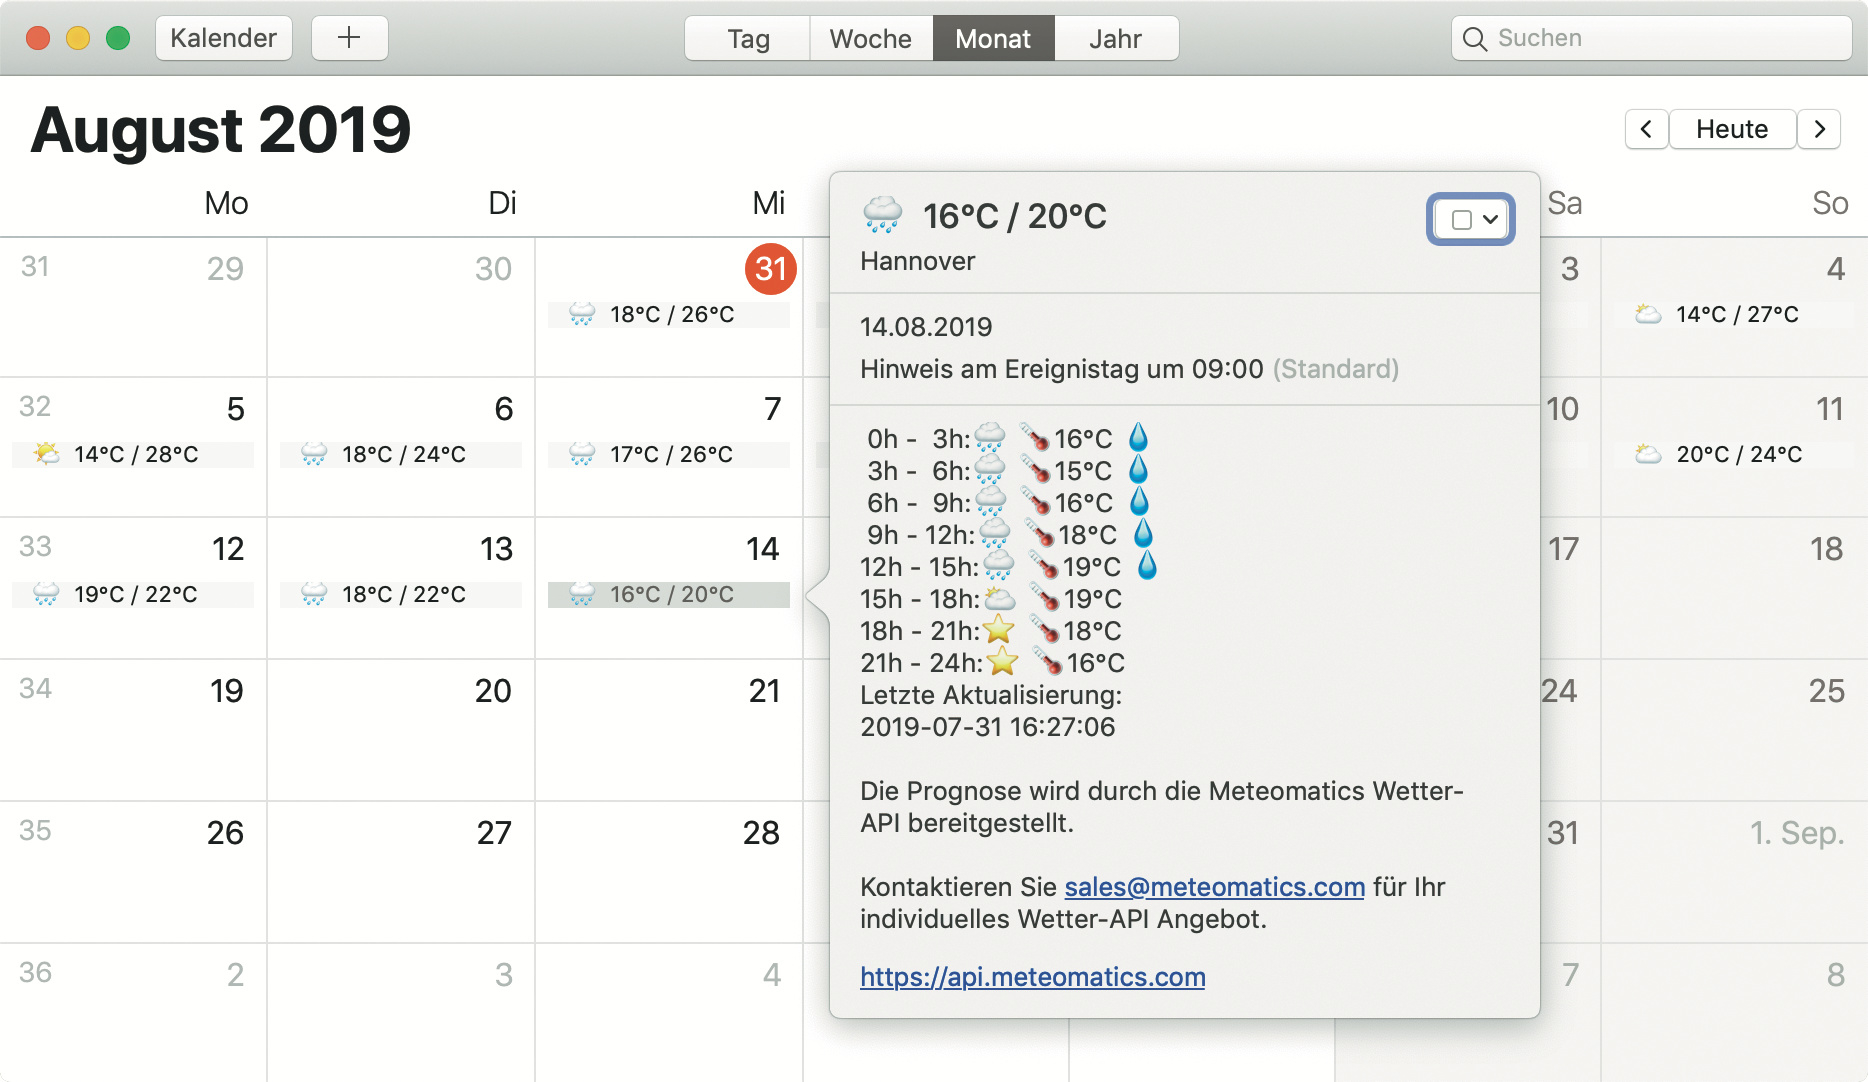Open the api.meteomatics.com link
This screenshot has width=1868, height=1082.
1032,977
